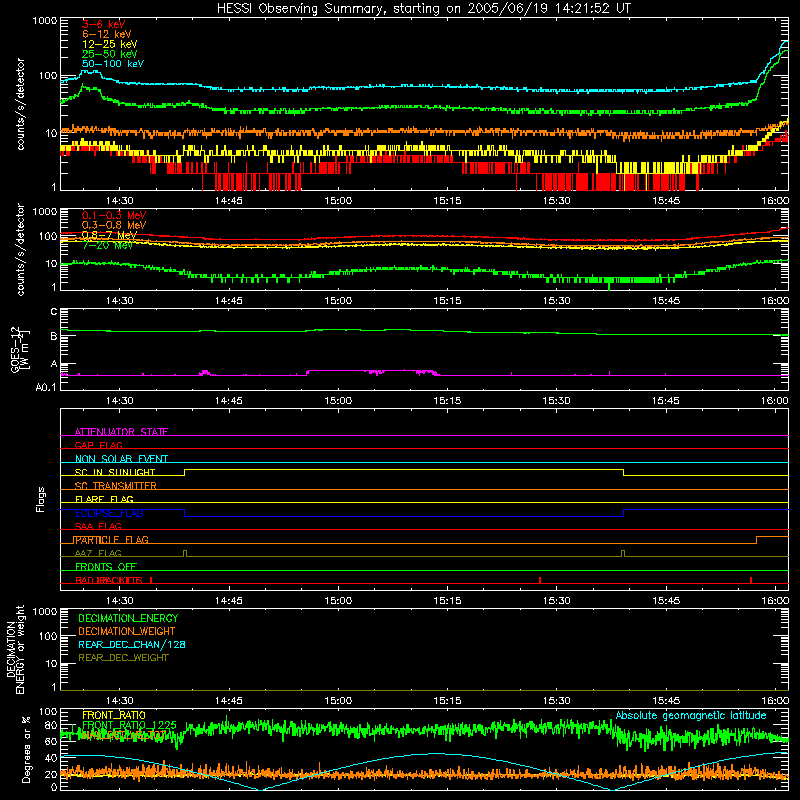The image size is (800, 800).
Task: Click 15:45 tick under the GOES panel
Action: 665,401
